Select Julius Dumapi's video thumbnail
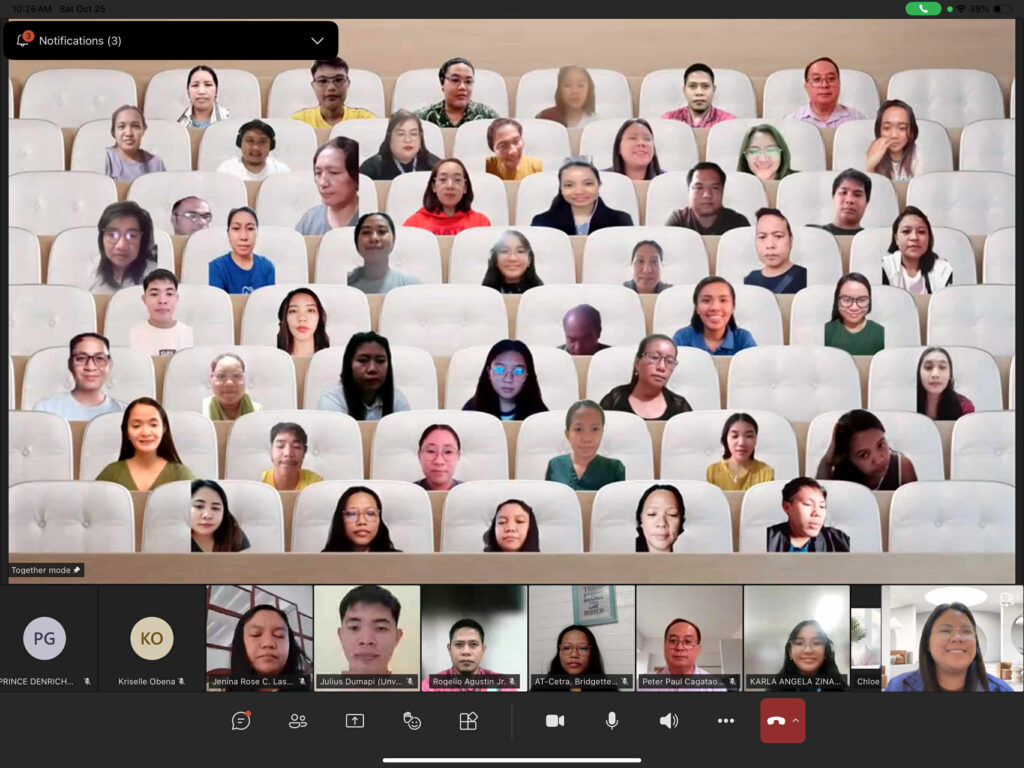The width and height of the screenshot is (1024, 768). click(x=367, y=636)
